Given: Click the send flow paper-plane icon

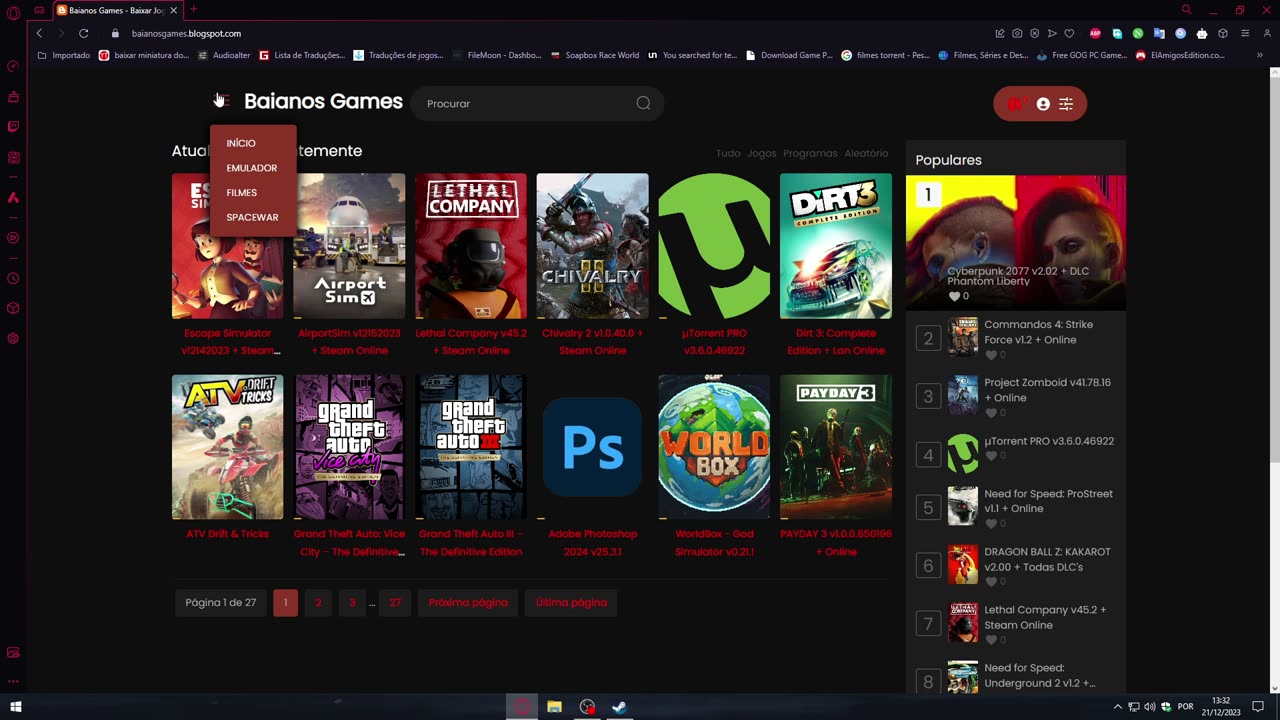Looking at the screenshot, I should tap(1052, 33).
